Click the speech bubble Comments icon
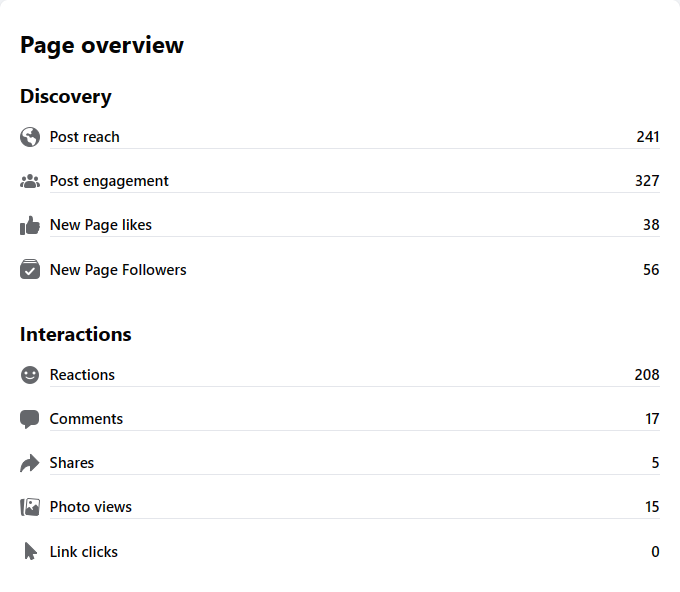680x592 pixels. (30, 419)
